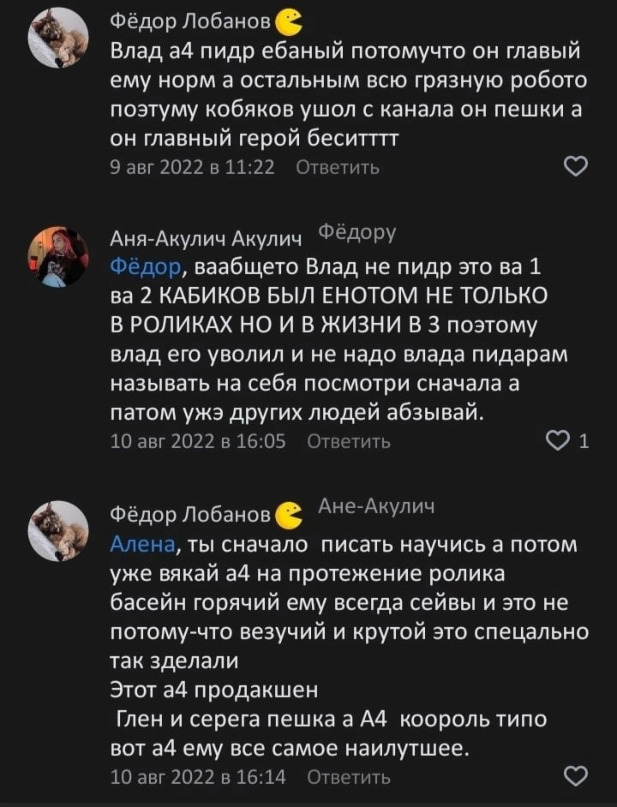Open Аня-Акулич's profile picture

click(58, 253)
